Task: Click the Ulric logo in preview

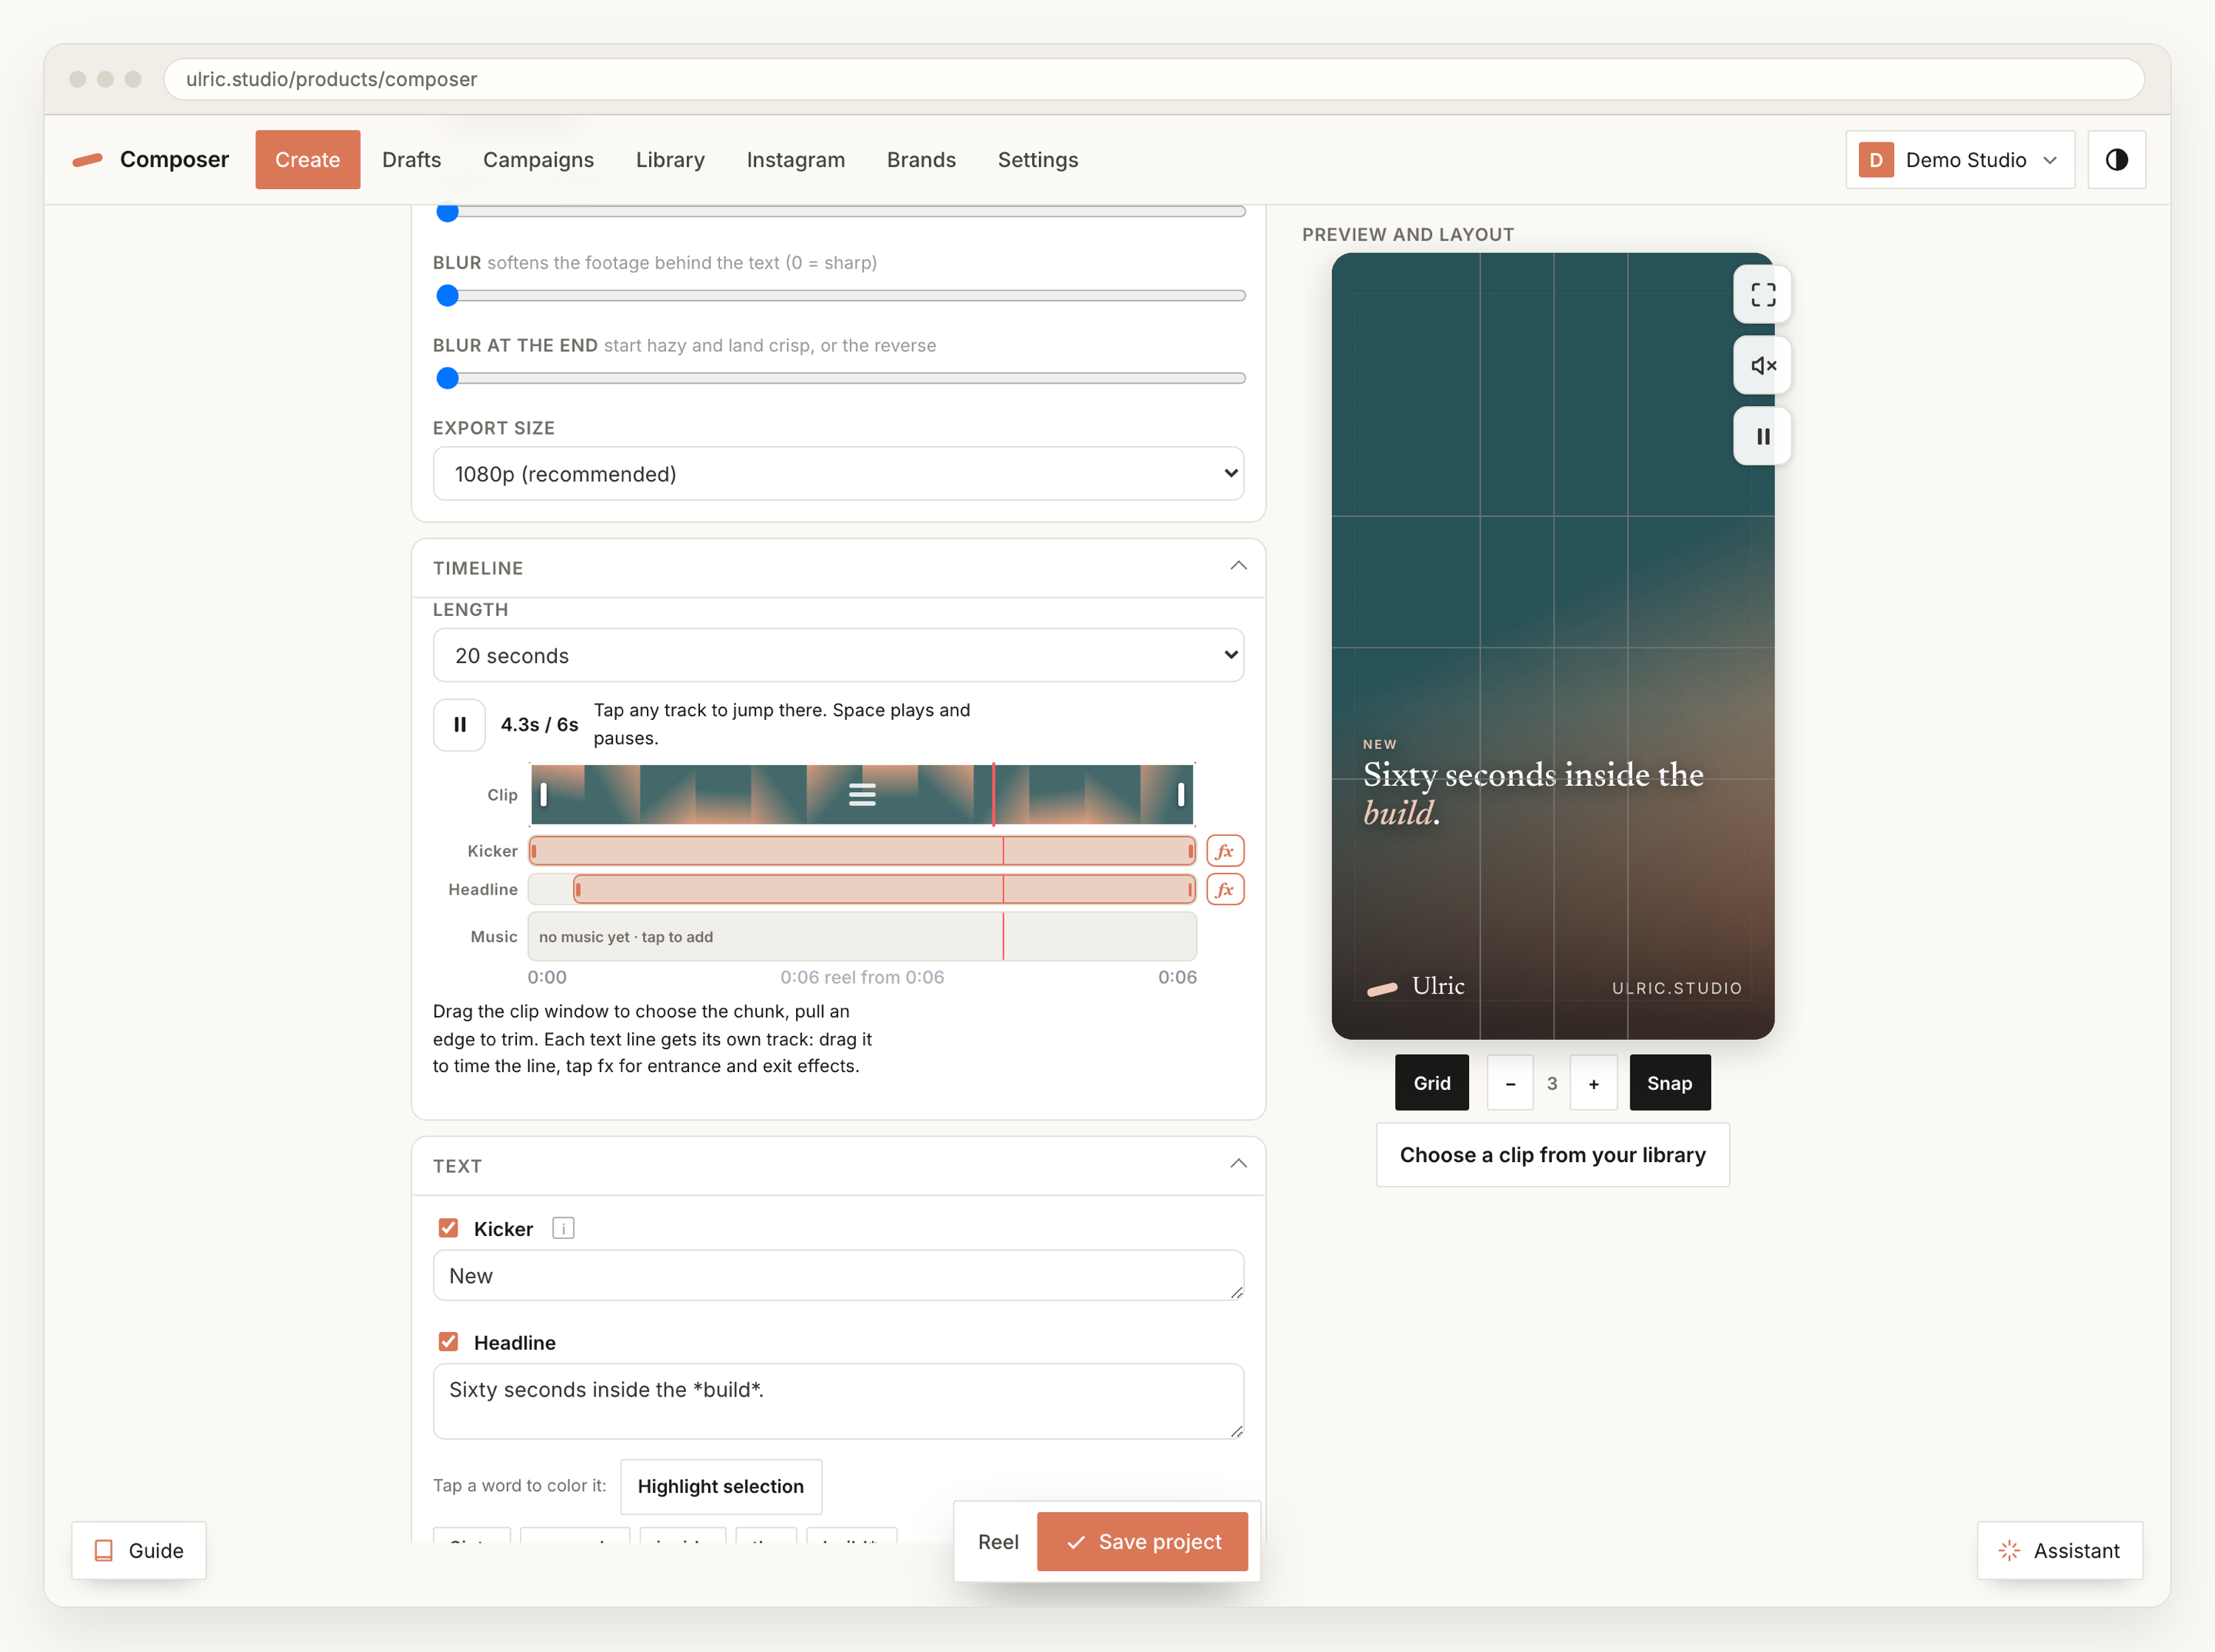Action: [x=1416, y=986]
